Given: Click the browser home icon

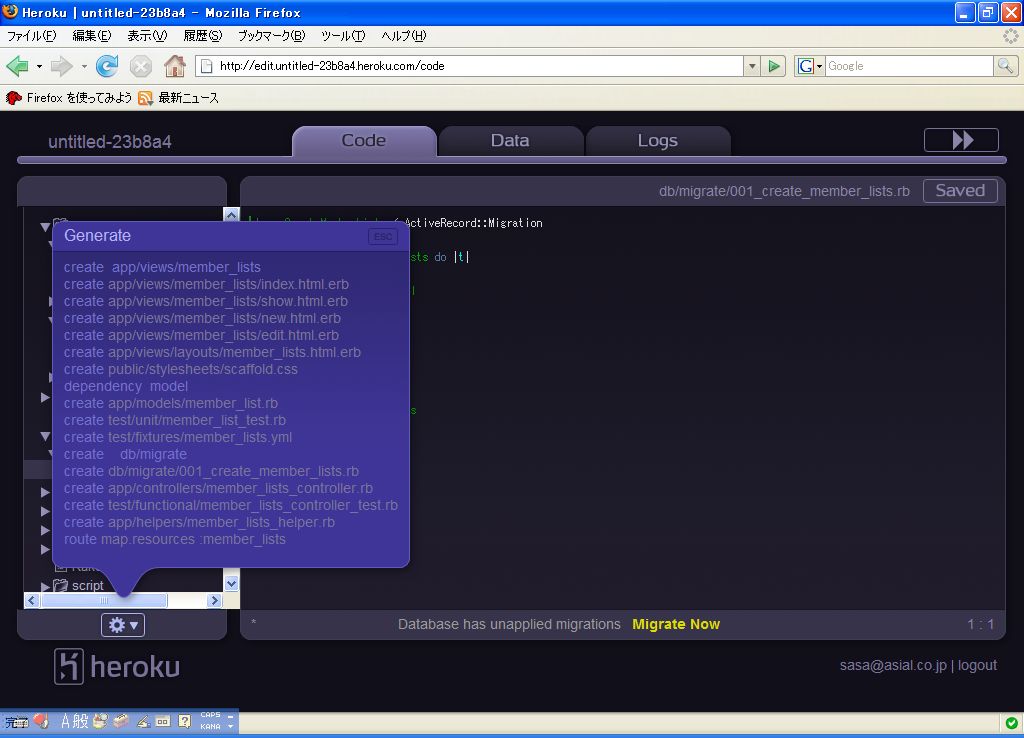Looking at the screenshot, I should (x=175, y=66).
